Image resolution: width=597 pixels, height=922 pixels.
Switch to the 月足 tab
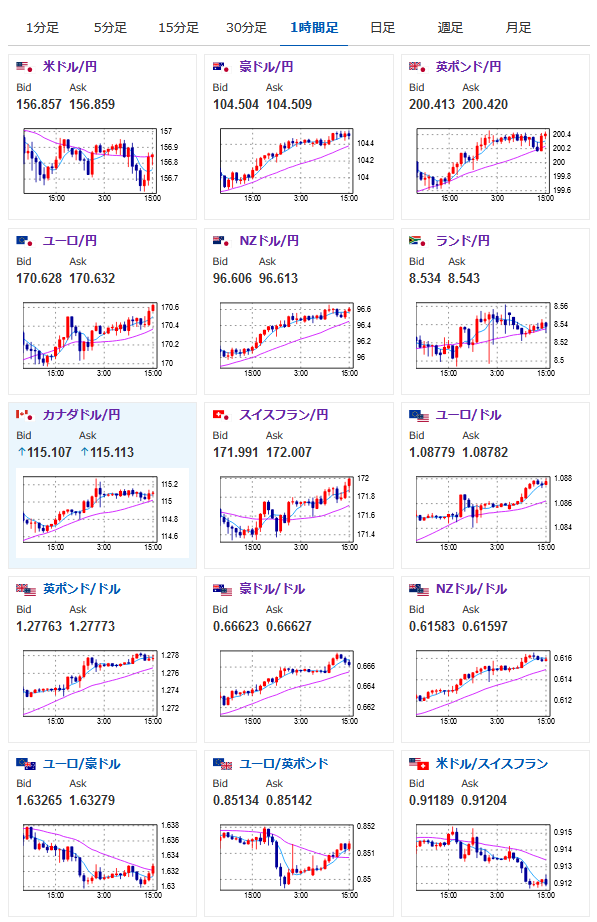(518, 28)
